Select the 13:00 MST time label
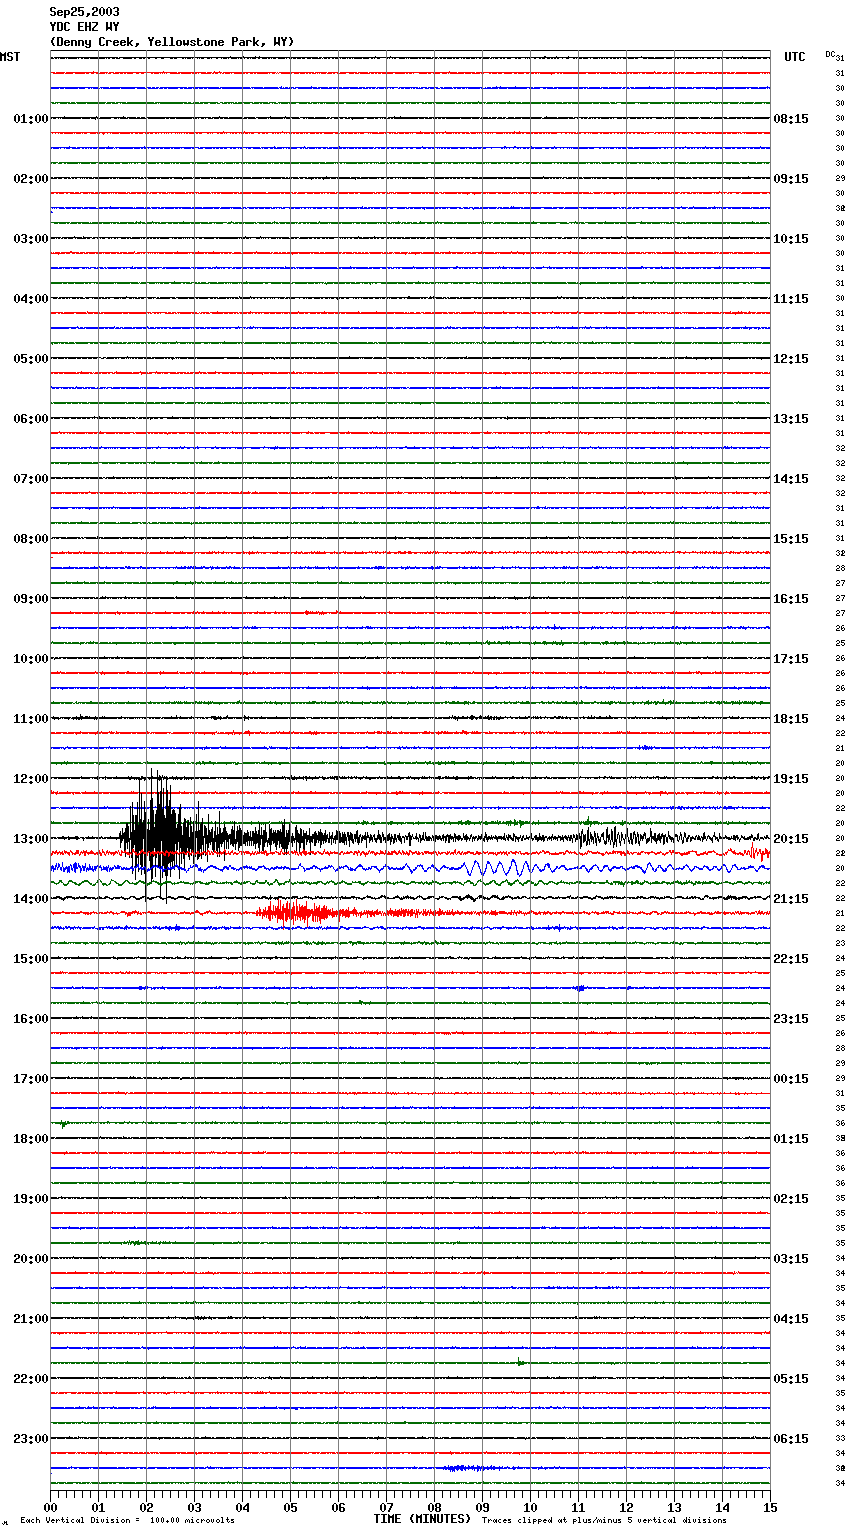This screenshot has width=850, height=1534. [31, 839]
